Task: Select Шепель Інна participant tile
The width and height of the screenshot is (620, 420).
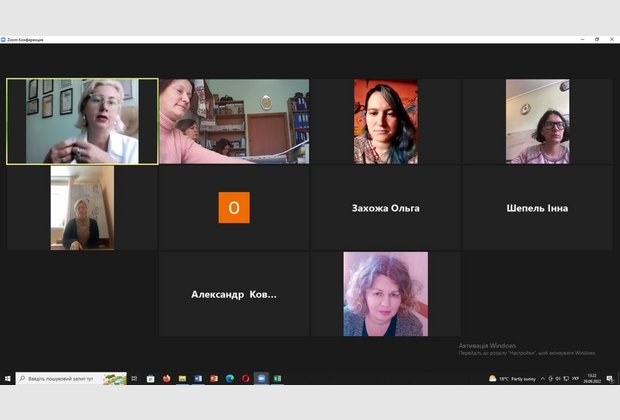Action: [537, 208]
